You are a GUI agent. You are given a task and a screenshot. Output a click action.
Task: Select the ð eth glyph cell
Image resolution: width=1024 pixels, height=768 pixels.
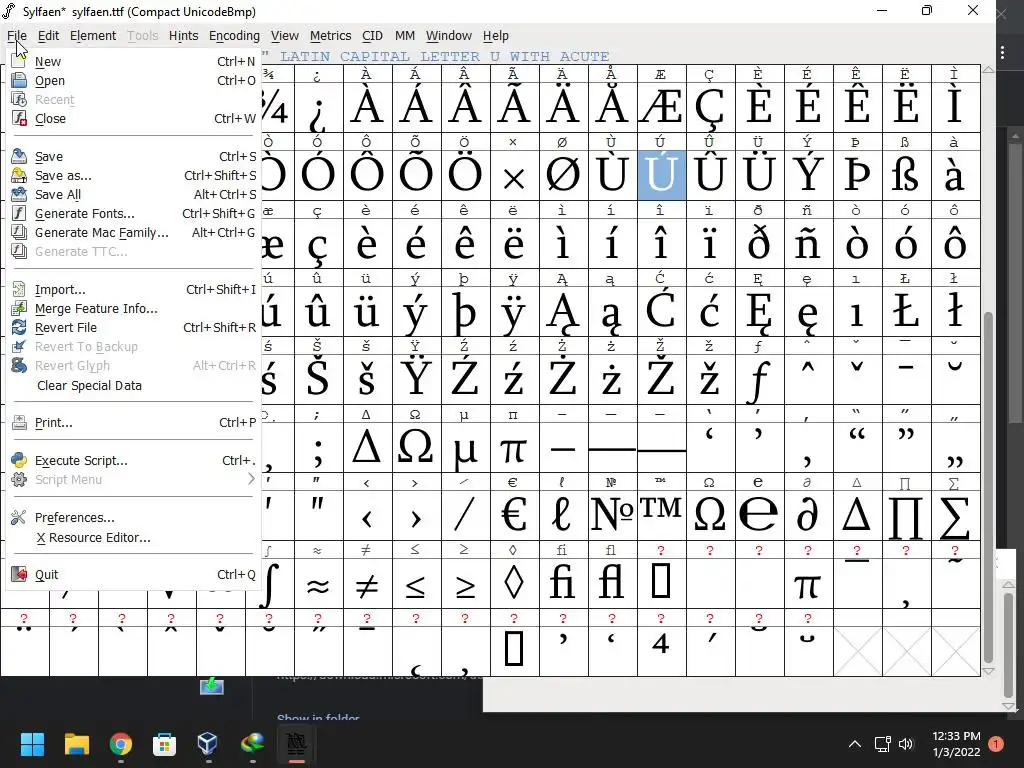pyautogui.click(x=760, y=244)
